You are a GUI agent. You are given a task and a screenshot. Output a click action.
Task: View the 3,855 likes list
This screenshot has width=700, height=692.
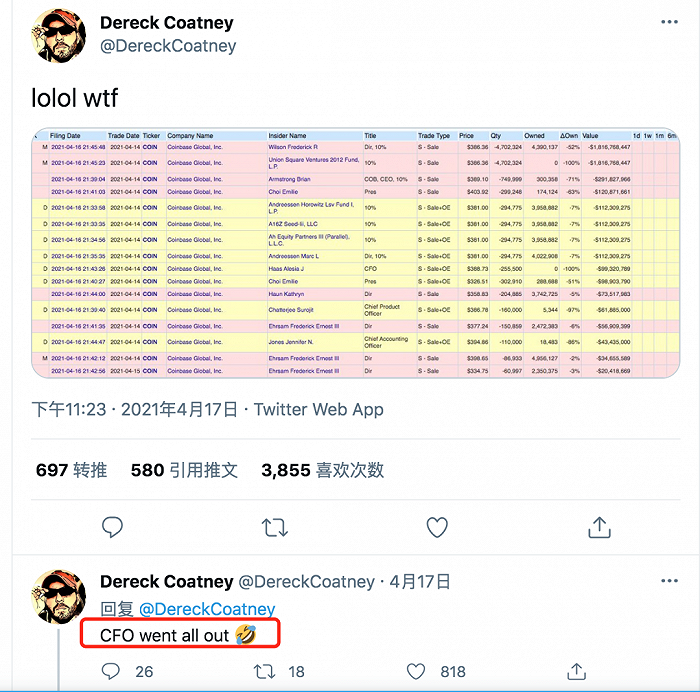[x=322, y=470]
